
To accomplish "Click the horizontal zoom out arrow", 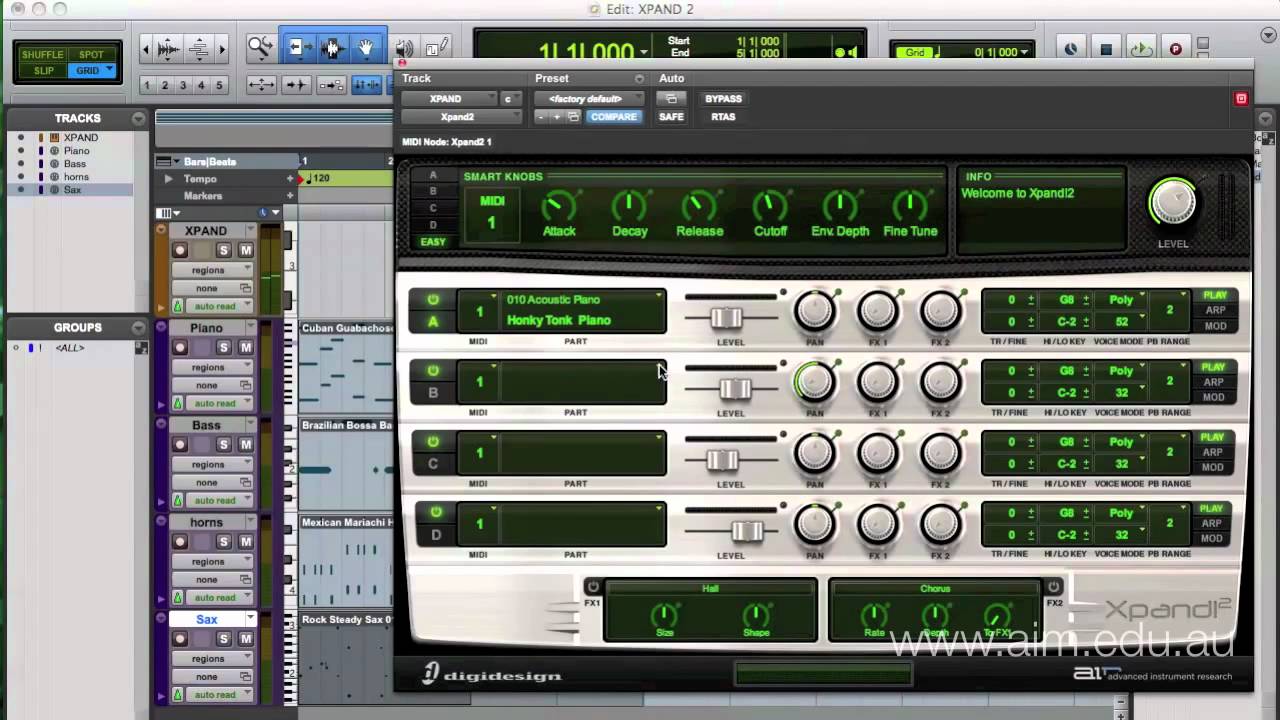I will [x=146, y=48].
